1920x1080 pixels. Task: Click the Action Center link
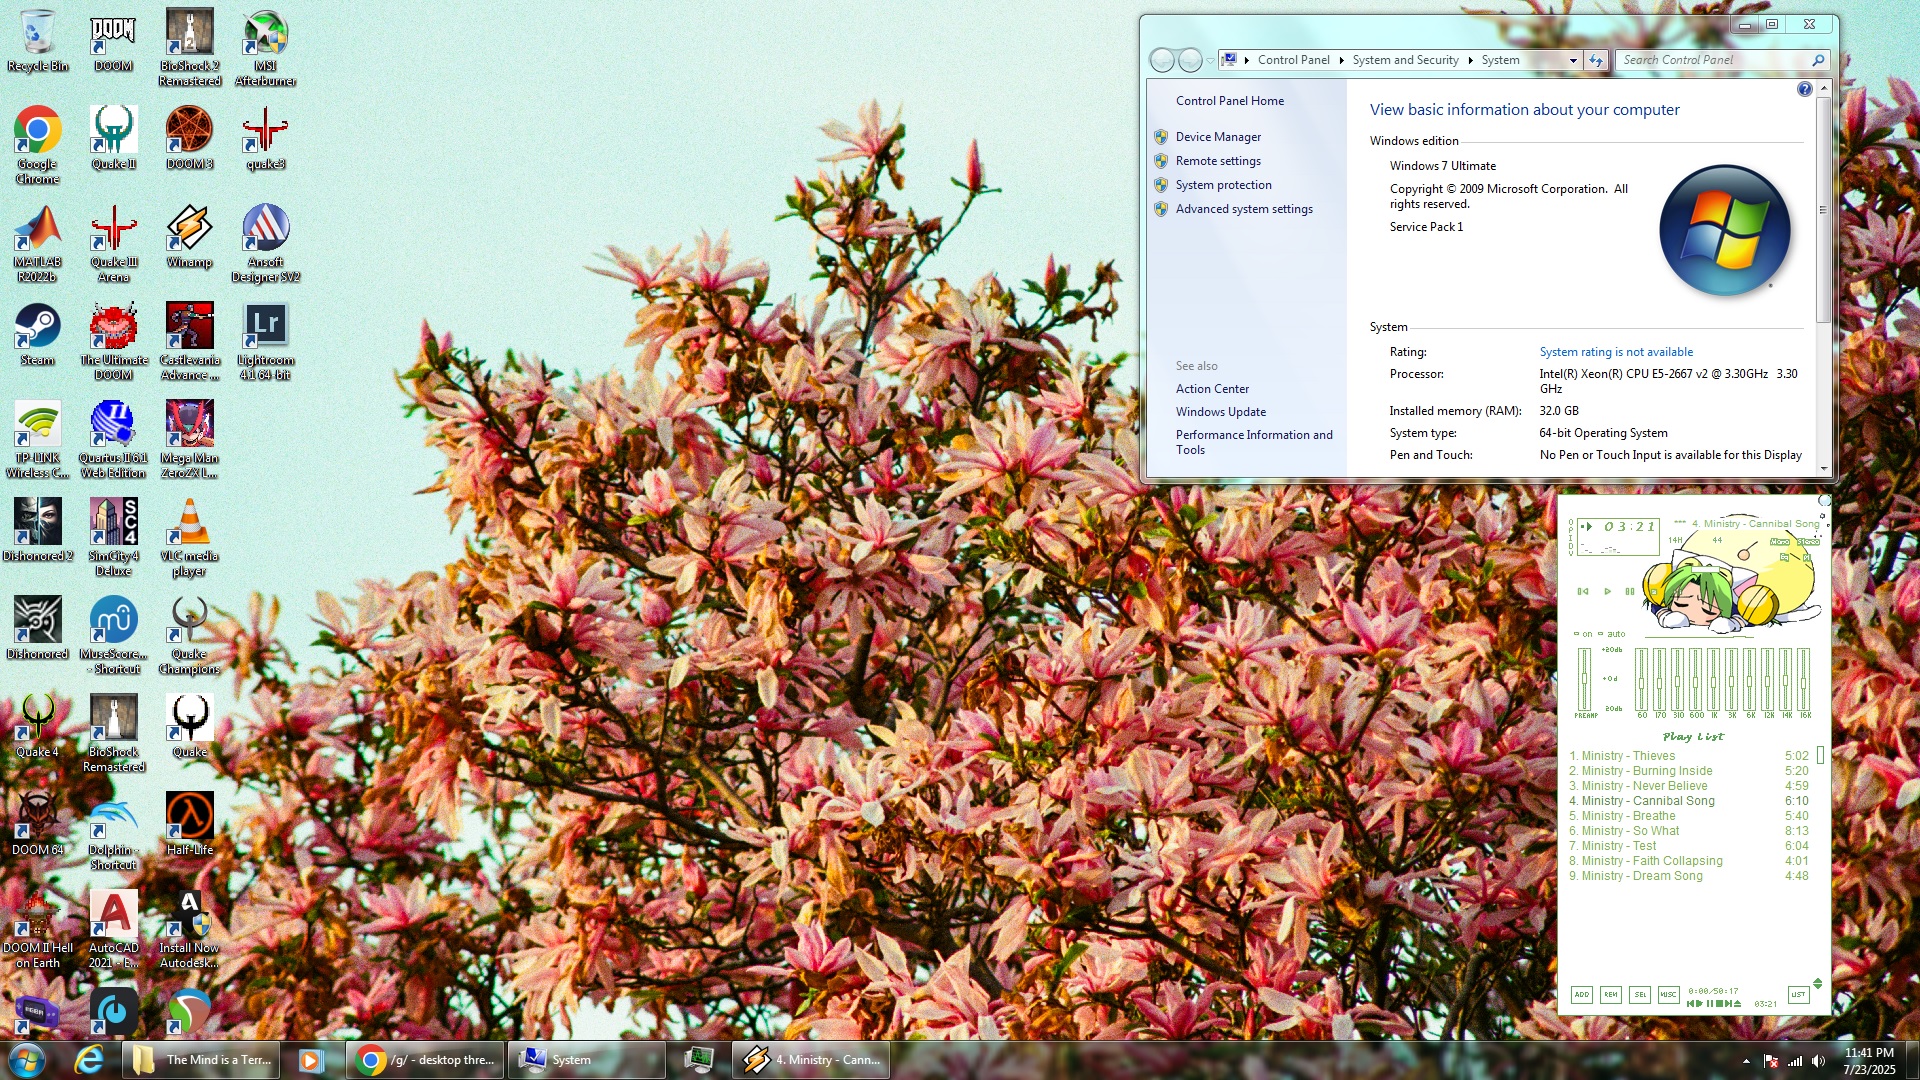(1212, 389)
